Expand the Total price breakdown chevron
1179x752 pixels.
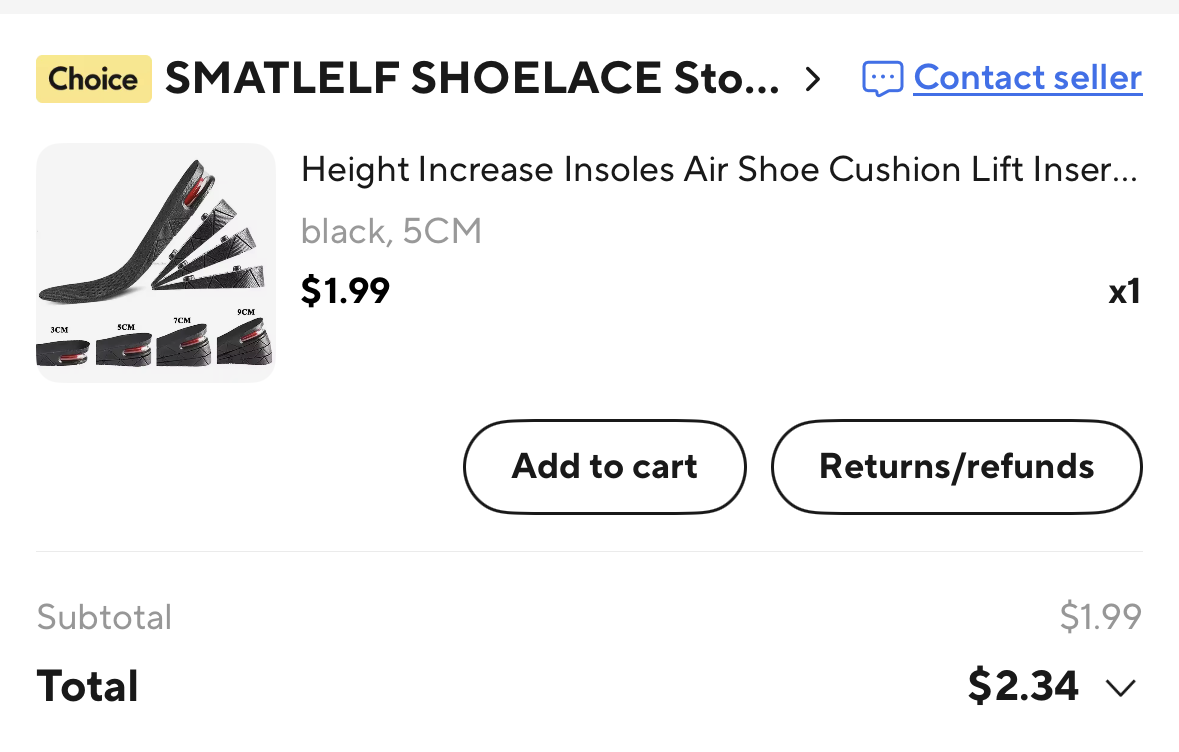[1121, 688]
